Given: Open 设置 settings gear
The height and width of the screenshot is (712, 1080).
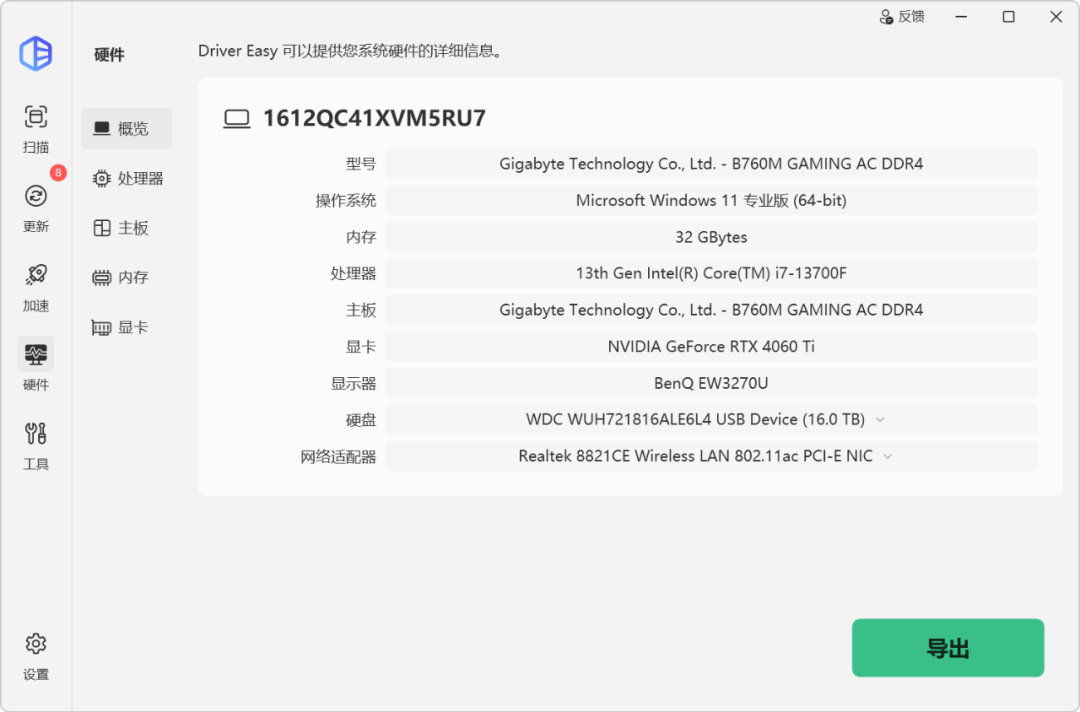Looking at the screenshot, I should [x=36, y=656].
